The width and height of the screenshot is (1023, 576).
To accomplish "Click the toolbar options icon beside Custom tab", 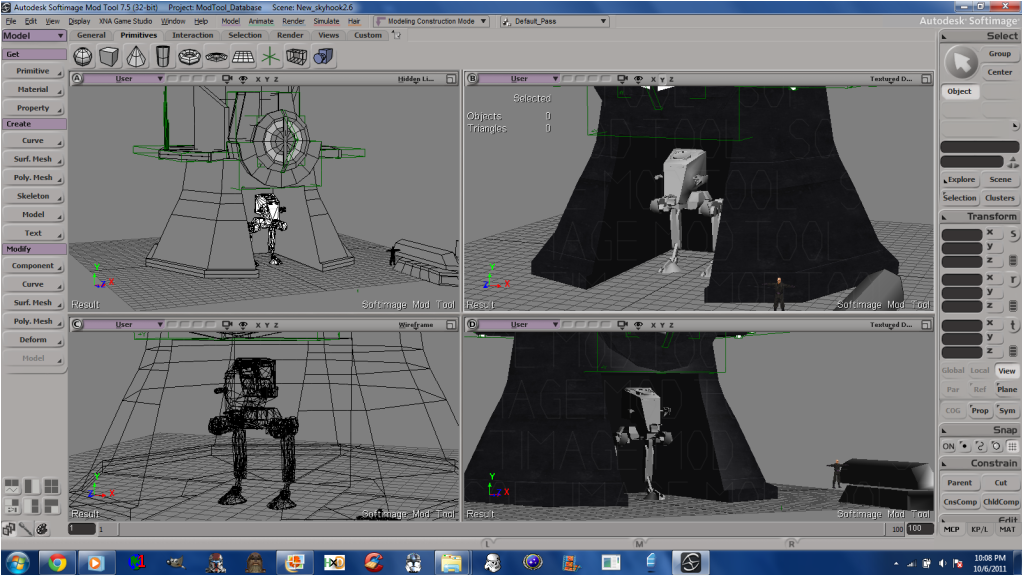I will click(396, 35).
